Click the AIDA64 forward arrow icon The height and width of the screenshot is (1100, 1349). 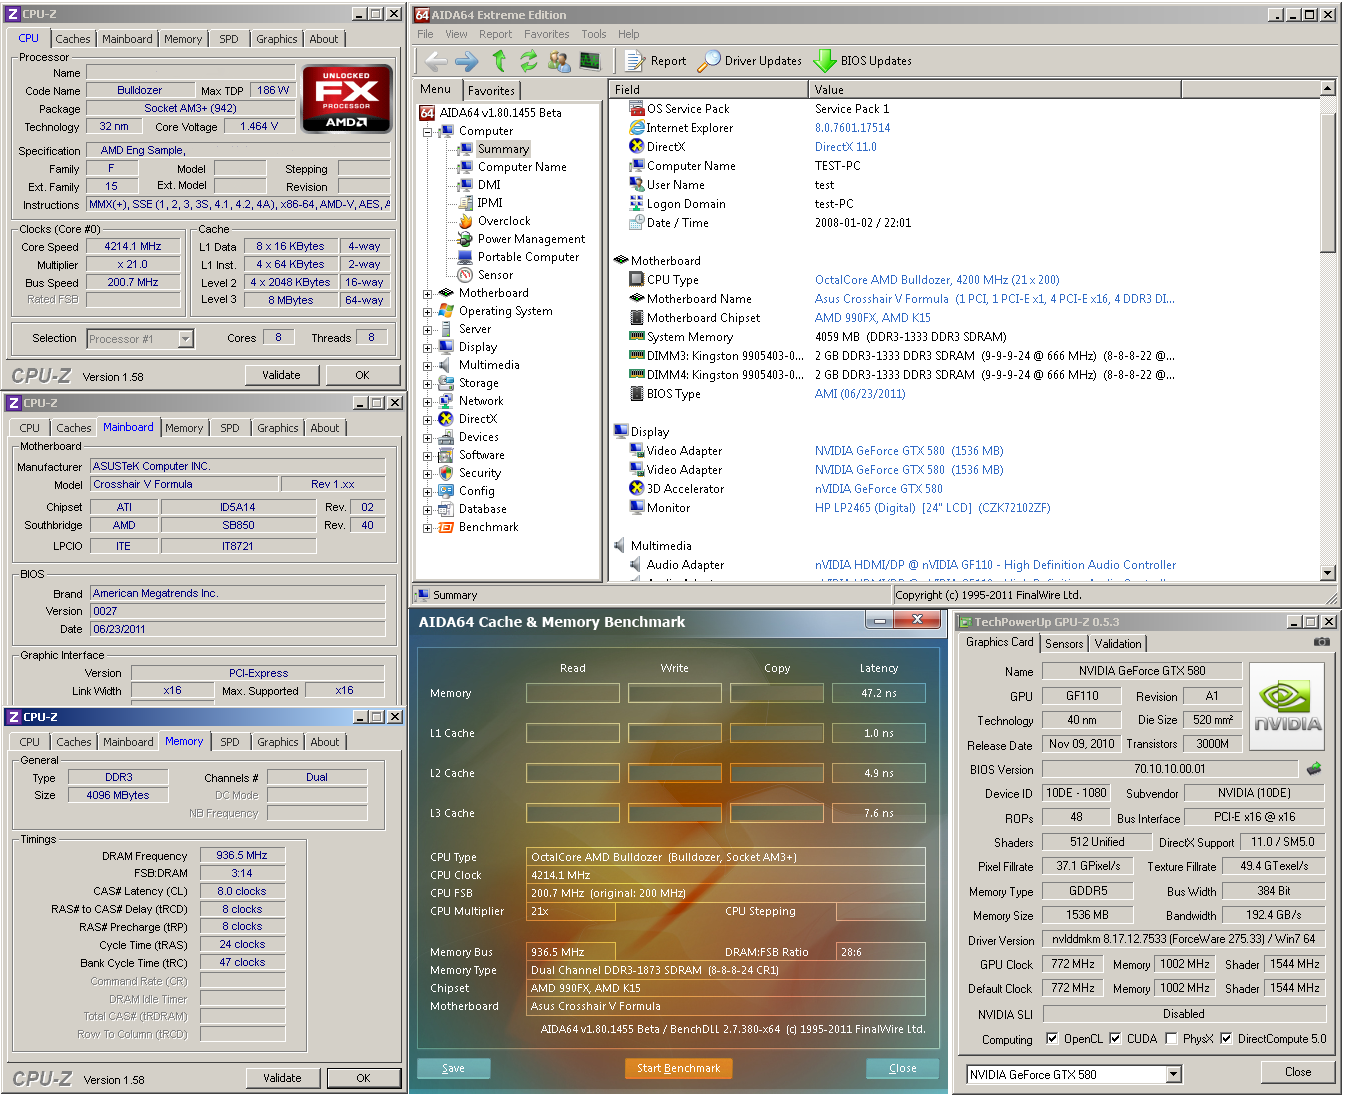(x=467, y=61)
